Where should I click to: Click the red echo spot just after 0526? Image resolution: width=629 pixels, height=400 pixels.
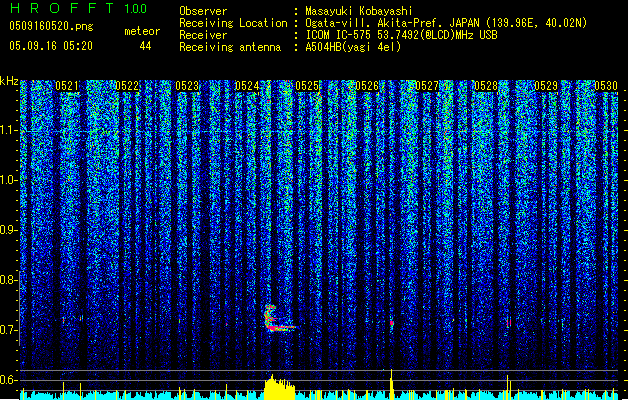click(x=392, y=323)
